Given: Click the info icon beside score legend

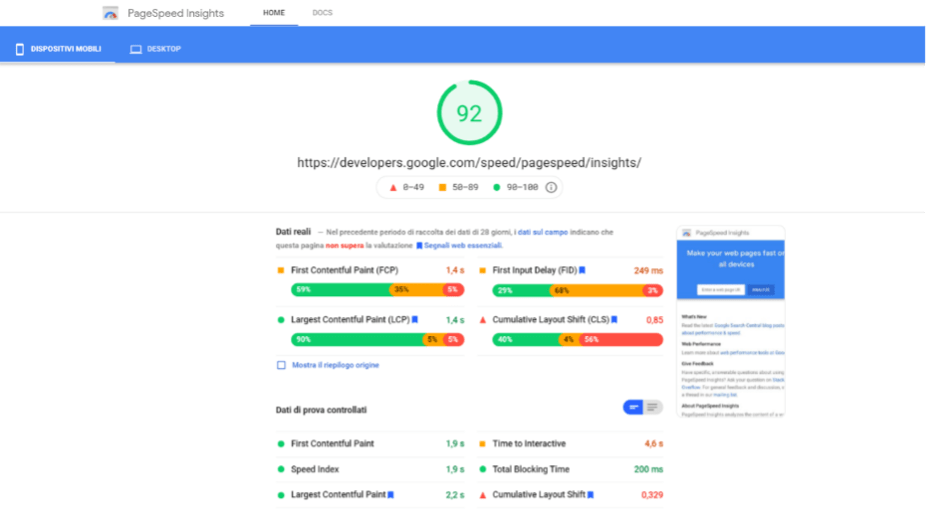Looking at the screenshot, I should coord(551,187).
